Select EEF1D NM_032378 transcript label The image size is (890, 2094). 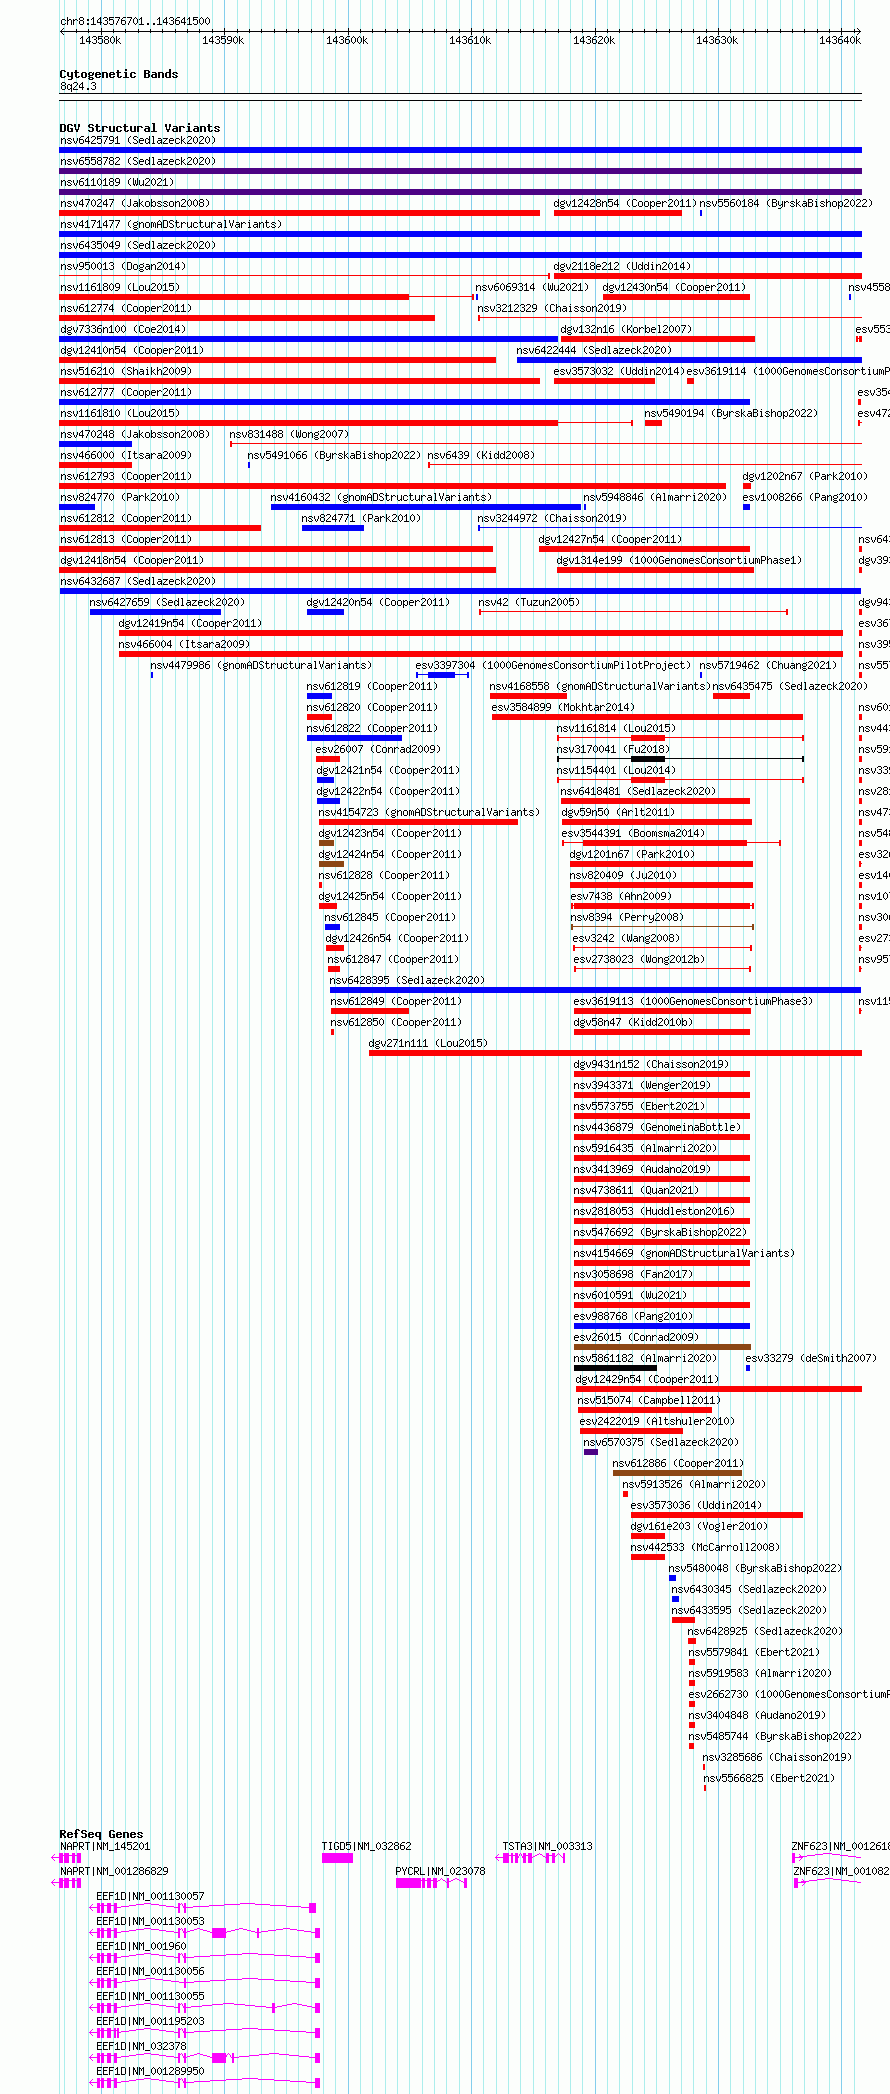(141, 2046)
